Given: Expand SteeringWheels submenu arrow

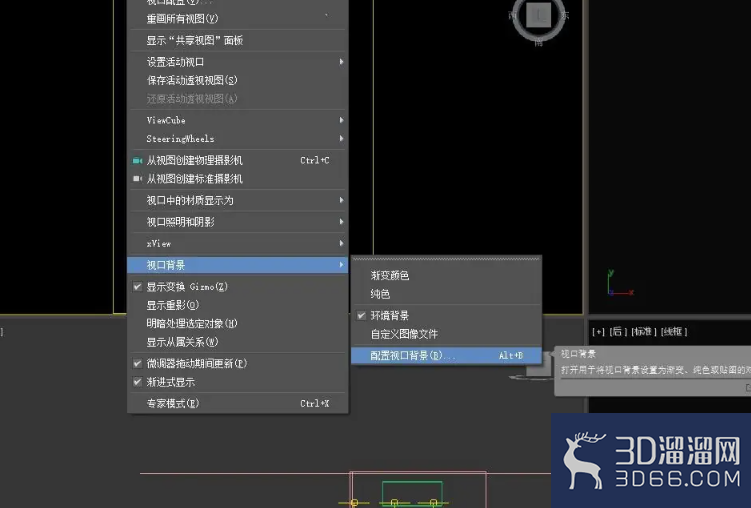Looking at the screenshot, I should [341, 138].
